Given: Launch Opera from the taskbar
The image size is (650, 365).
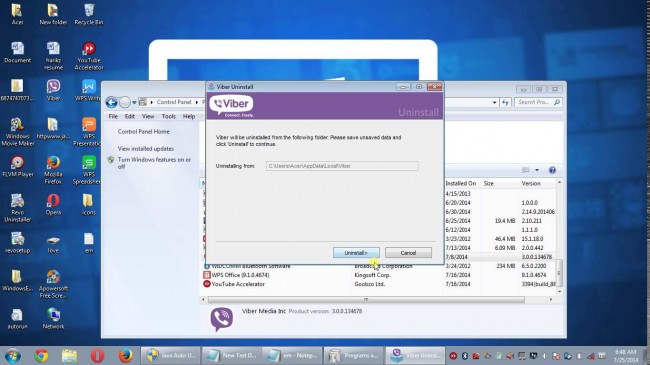Looking at the screenshot, I should (97, 355).
